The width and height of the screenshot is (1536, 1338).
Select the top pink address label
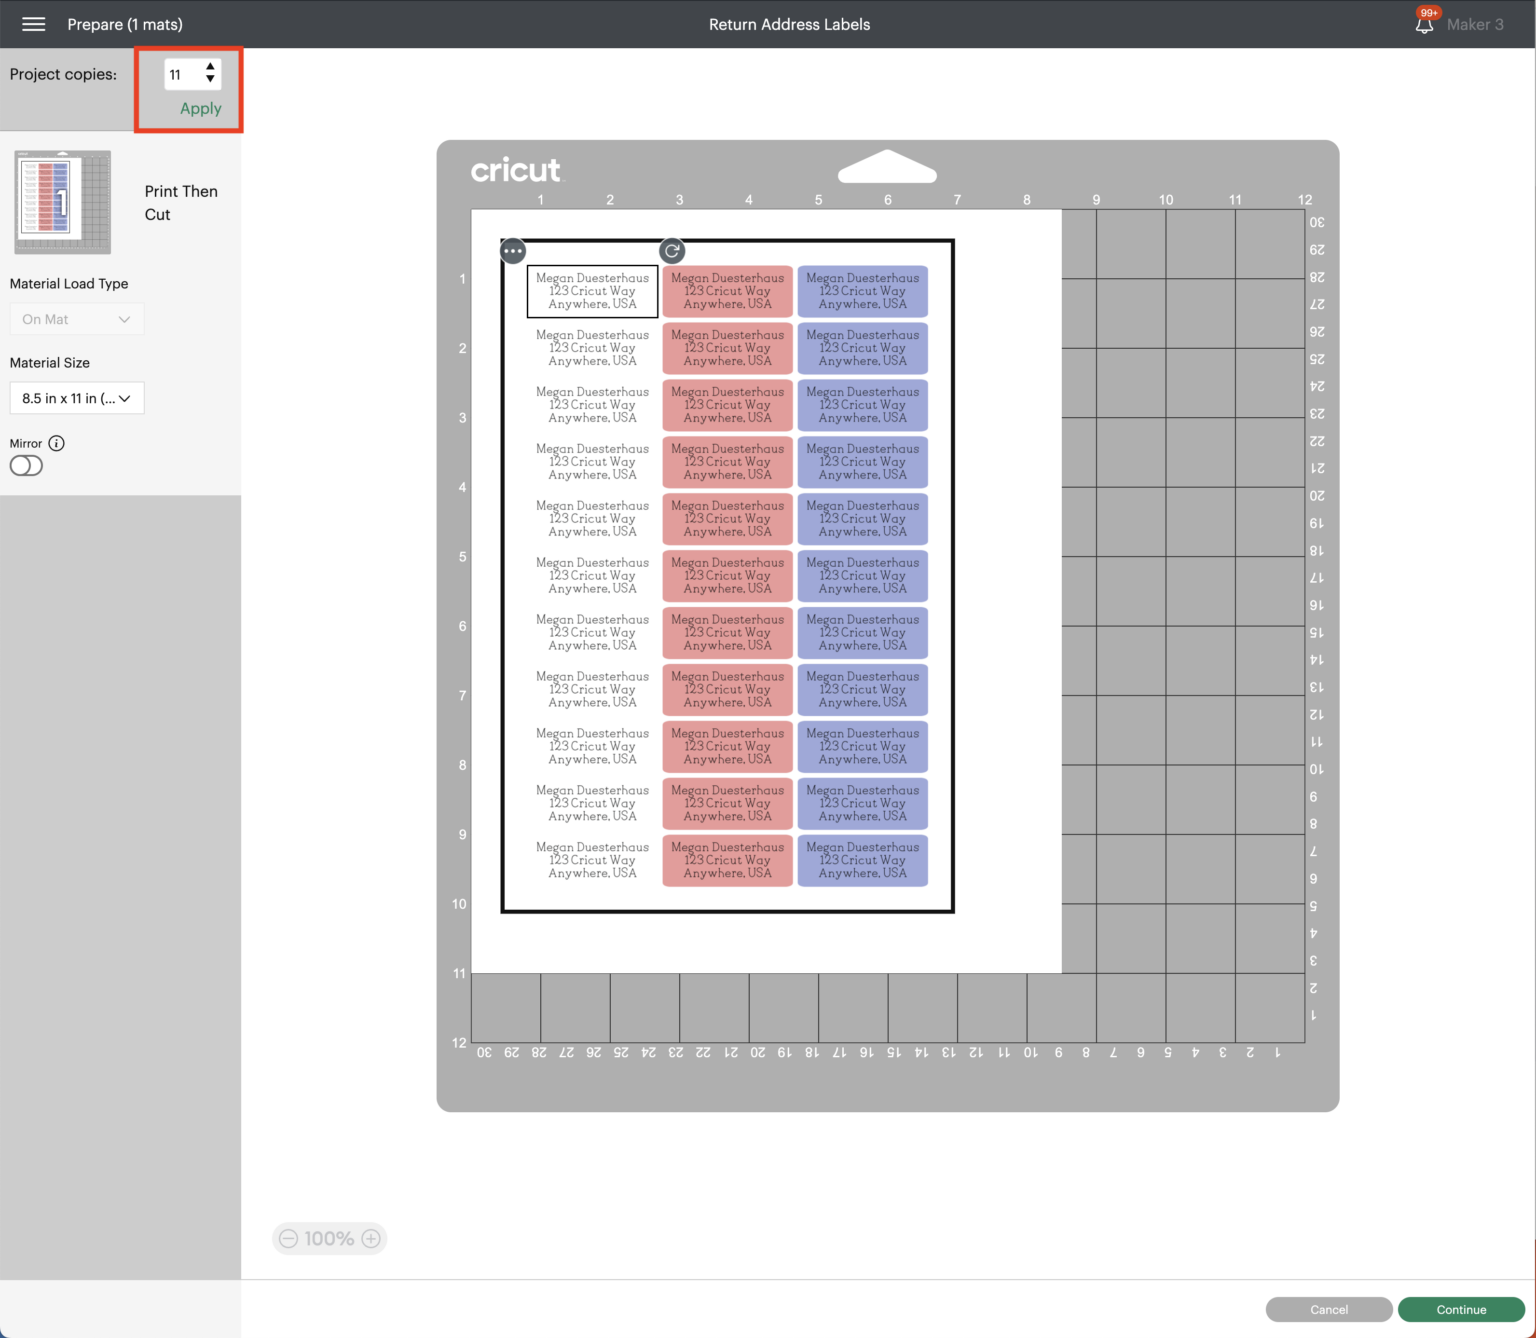(x=727, y=291)
